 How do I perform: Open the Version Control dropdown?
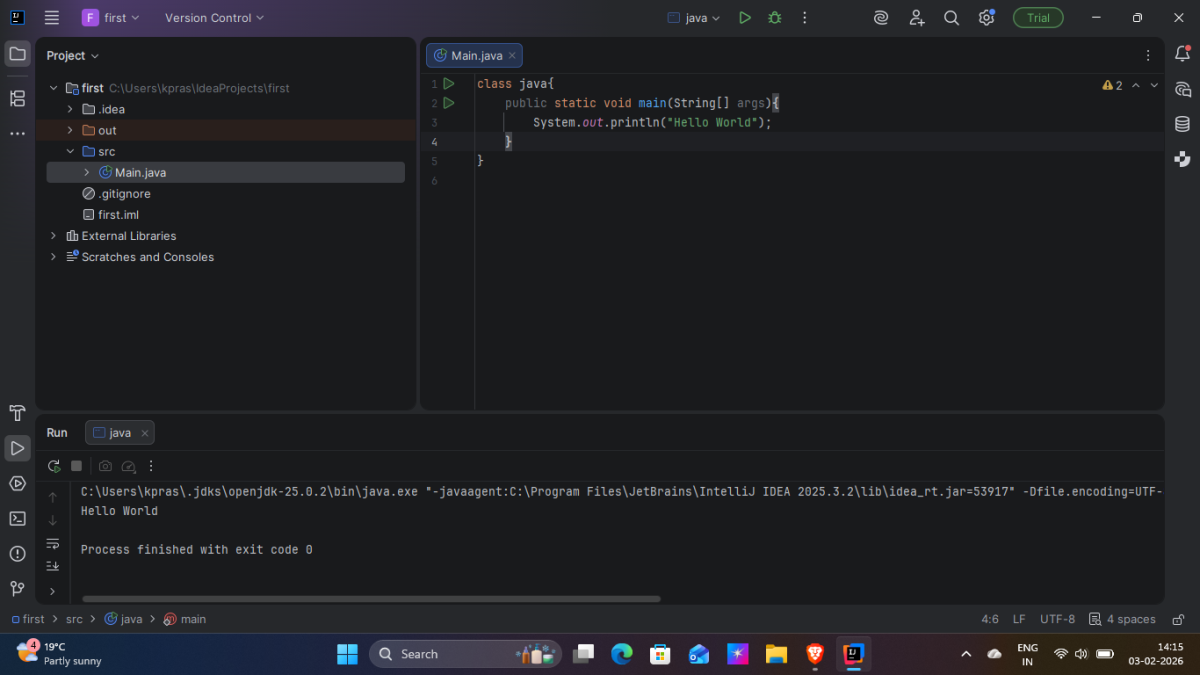[214, 18]
